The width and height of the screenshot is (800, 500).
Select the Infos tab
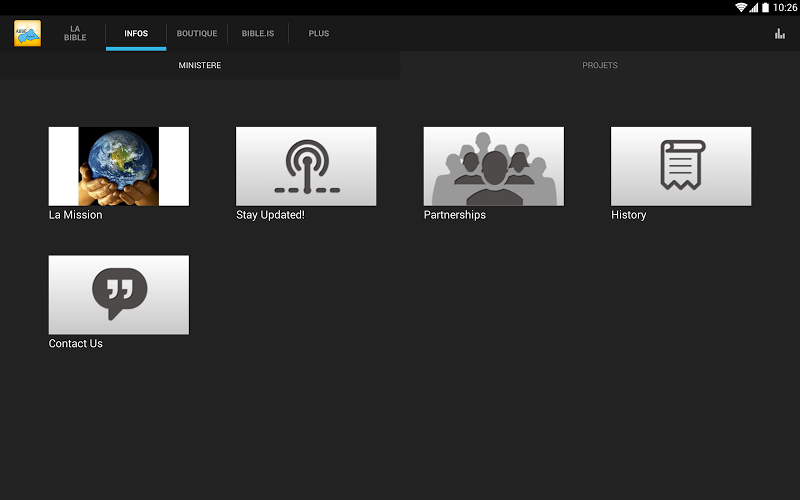click(x=136, y=33)
